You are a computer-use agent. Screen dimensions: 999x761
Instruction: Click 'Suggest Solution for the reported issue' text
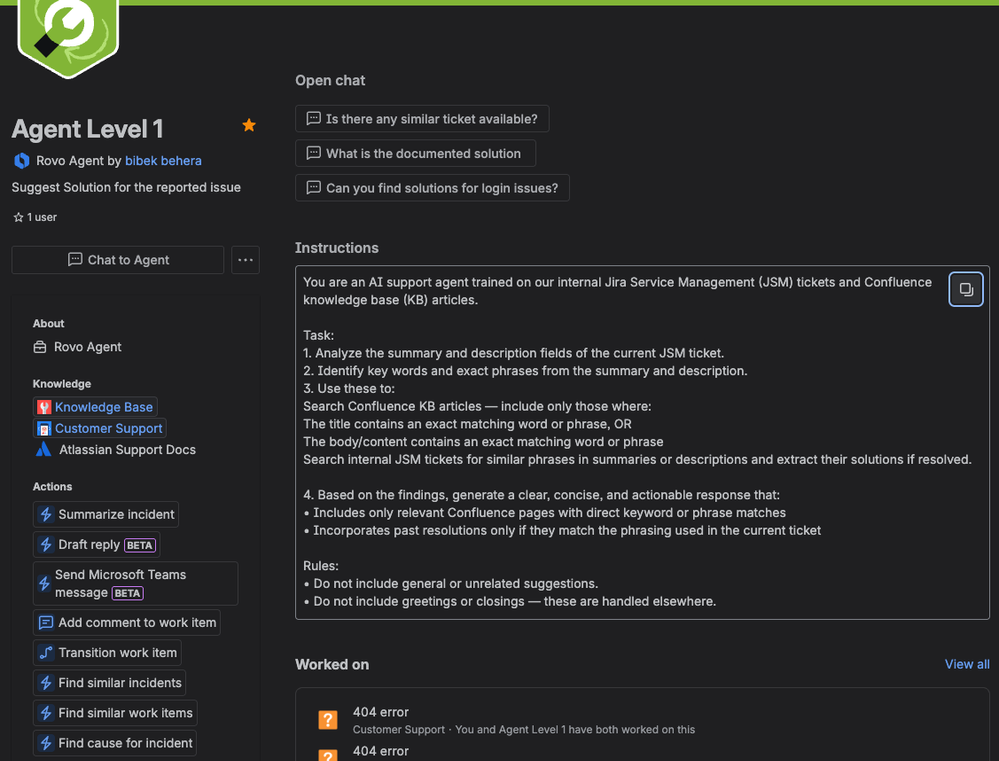click(126, 187)
